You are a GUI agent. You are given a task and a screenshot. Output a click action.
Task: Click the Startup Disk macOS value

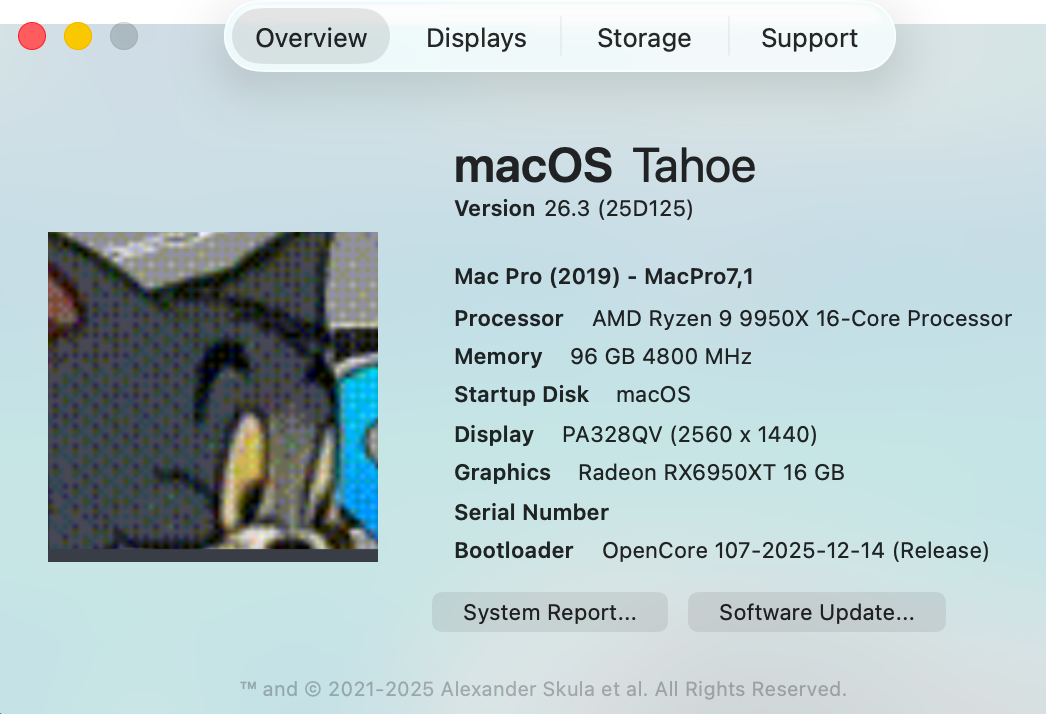pyautogui.click(x=653, y=395)
